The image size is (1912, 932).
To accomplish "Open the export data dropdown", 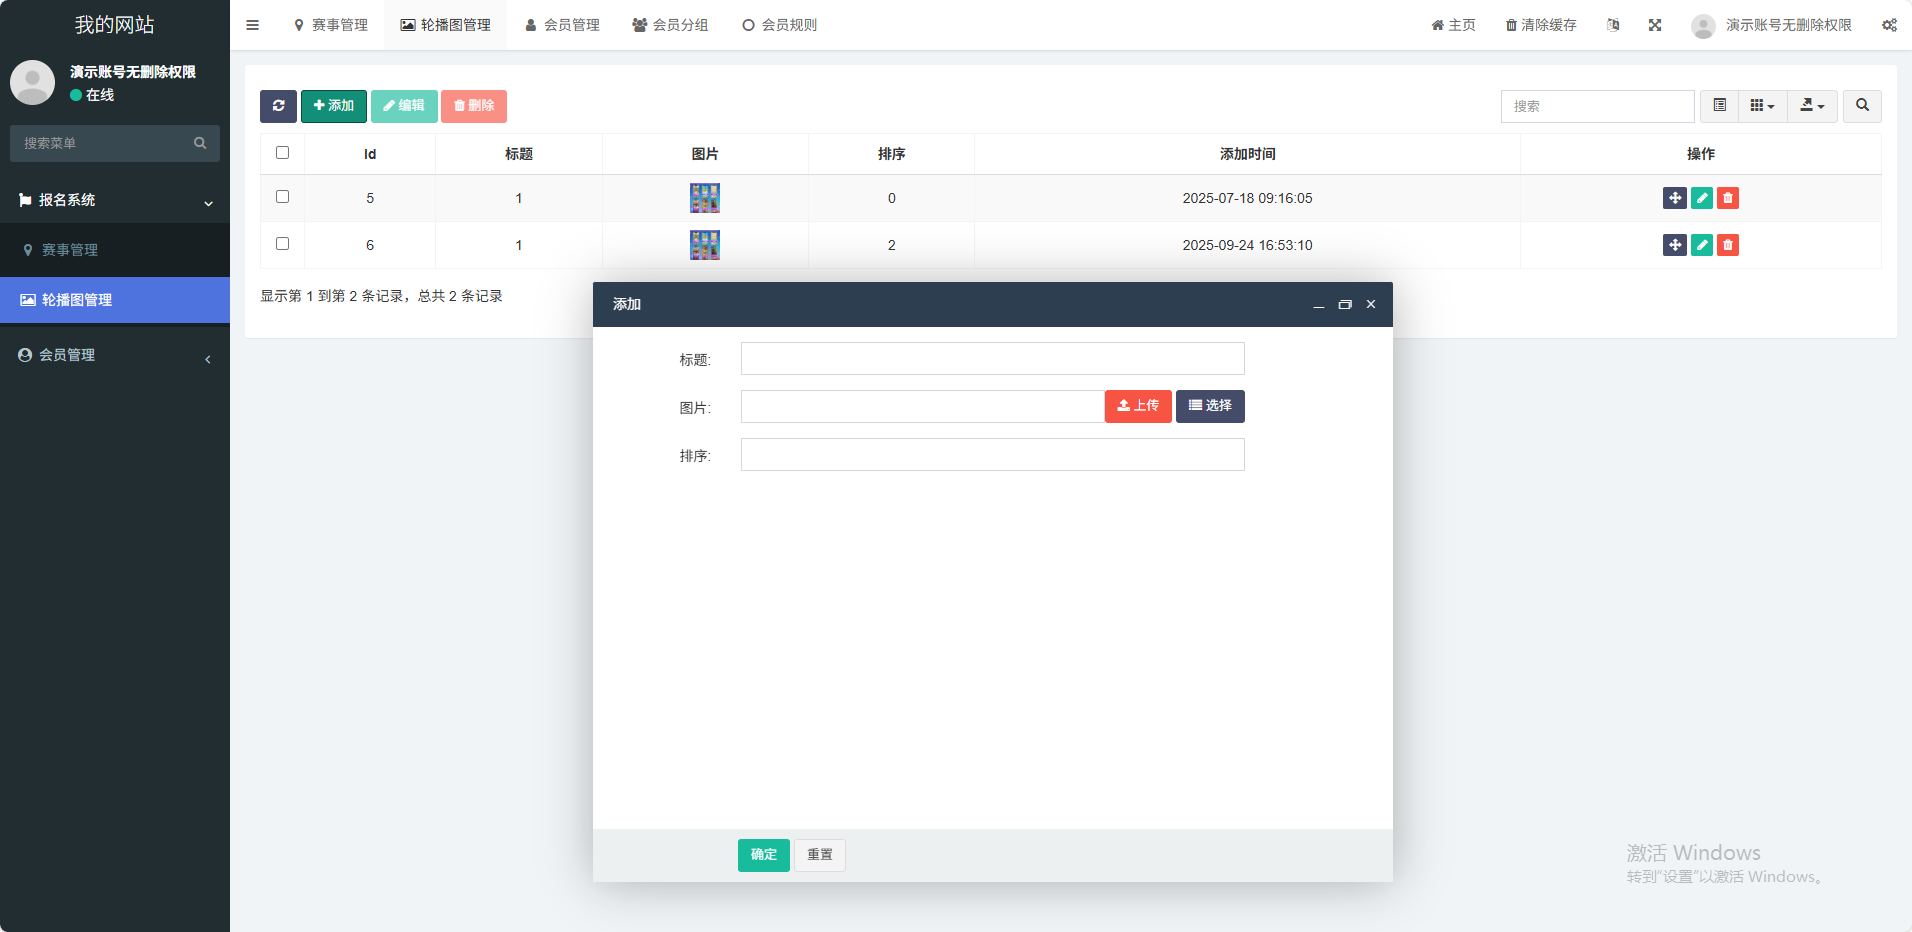I will tap(1812, 106).
